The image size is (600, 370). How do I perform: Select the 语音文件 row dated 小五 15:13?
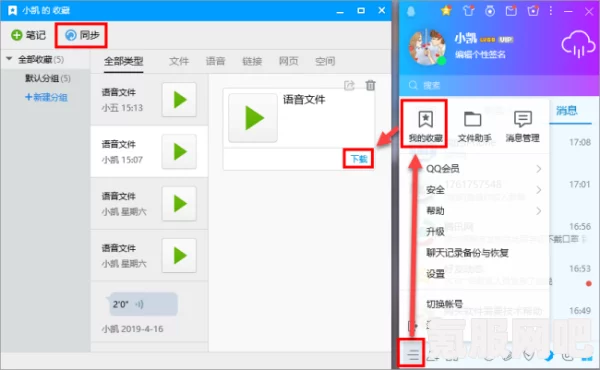[149, 99]
